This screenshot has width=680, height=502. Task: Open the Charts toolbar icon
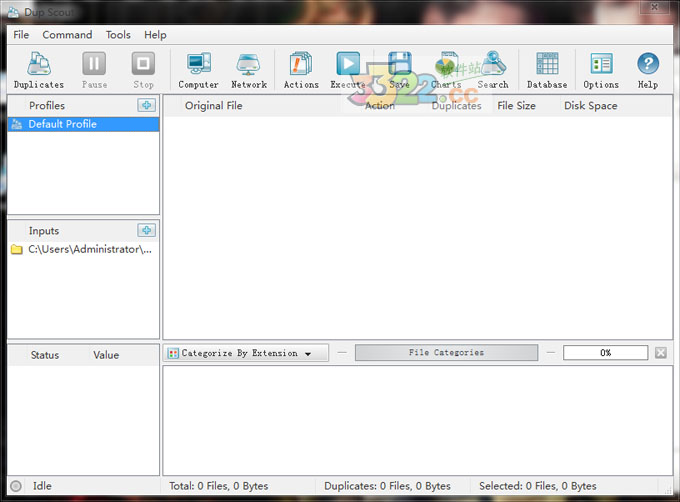pos(446,70)
